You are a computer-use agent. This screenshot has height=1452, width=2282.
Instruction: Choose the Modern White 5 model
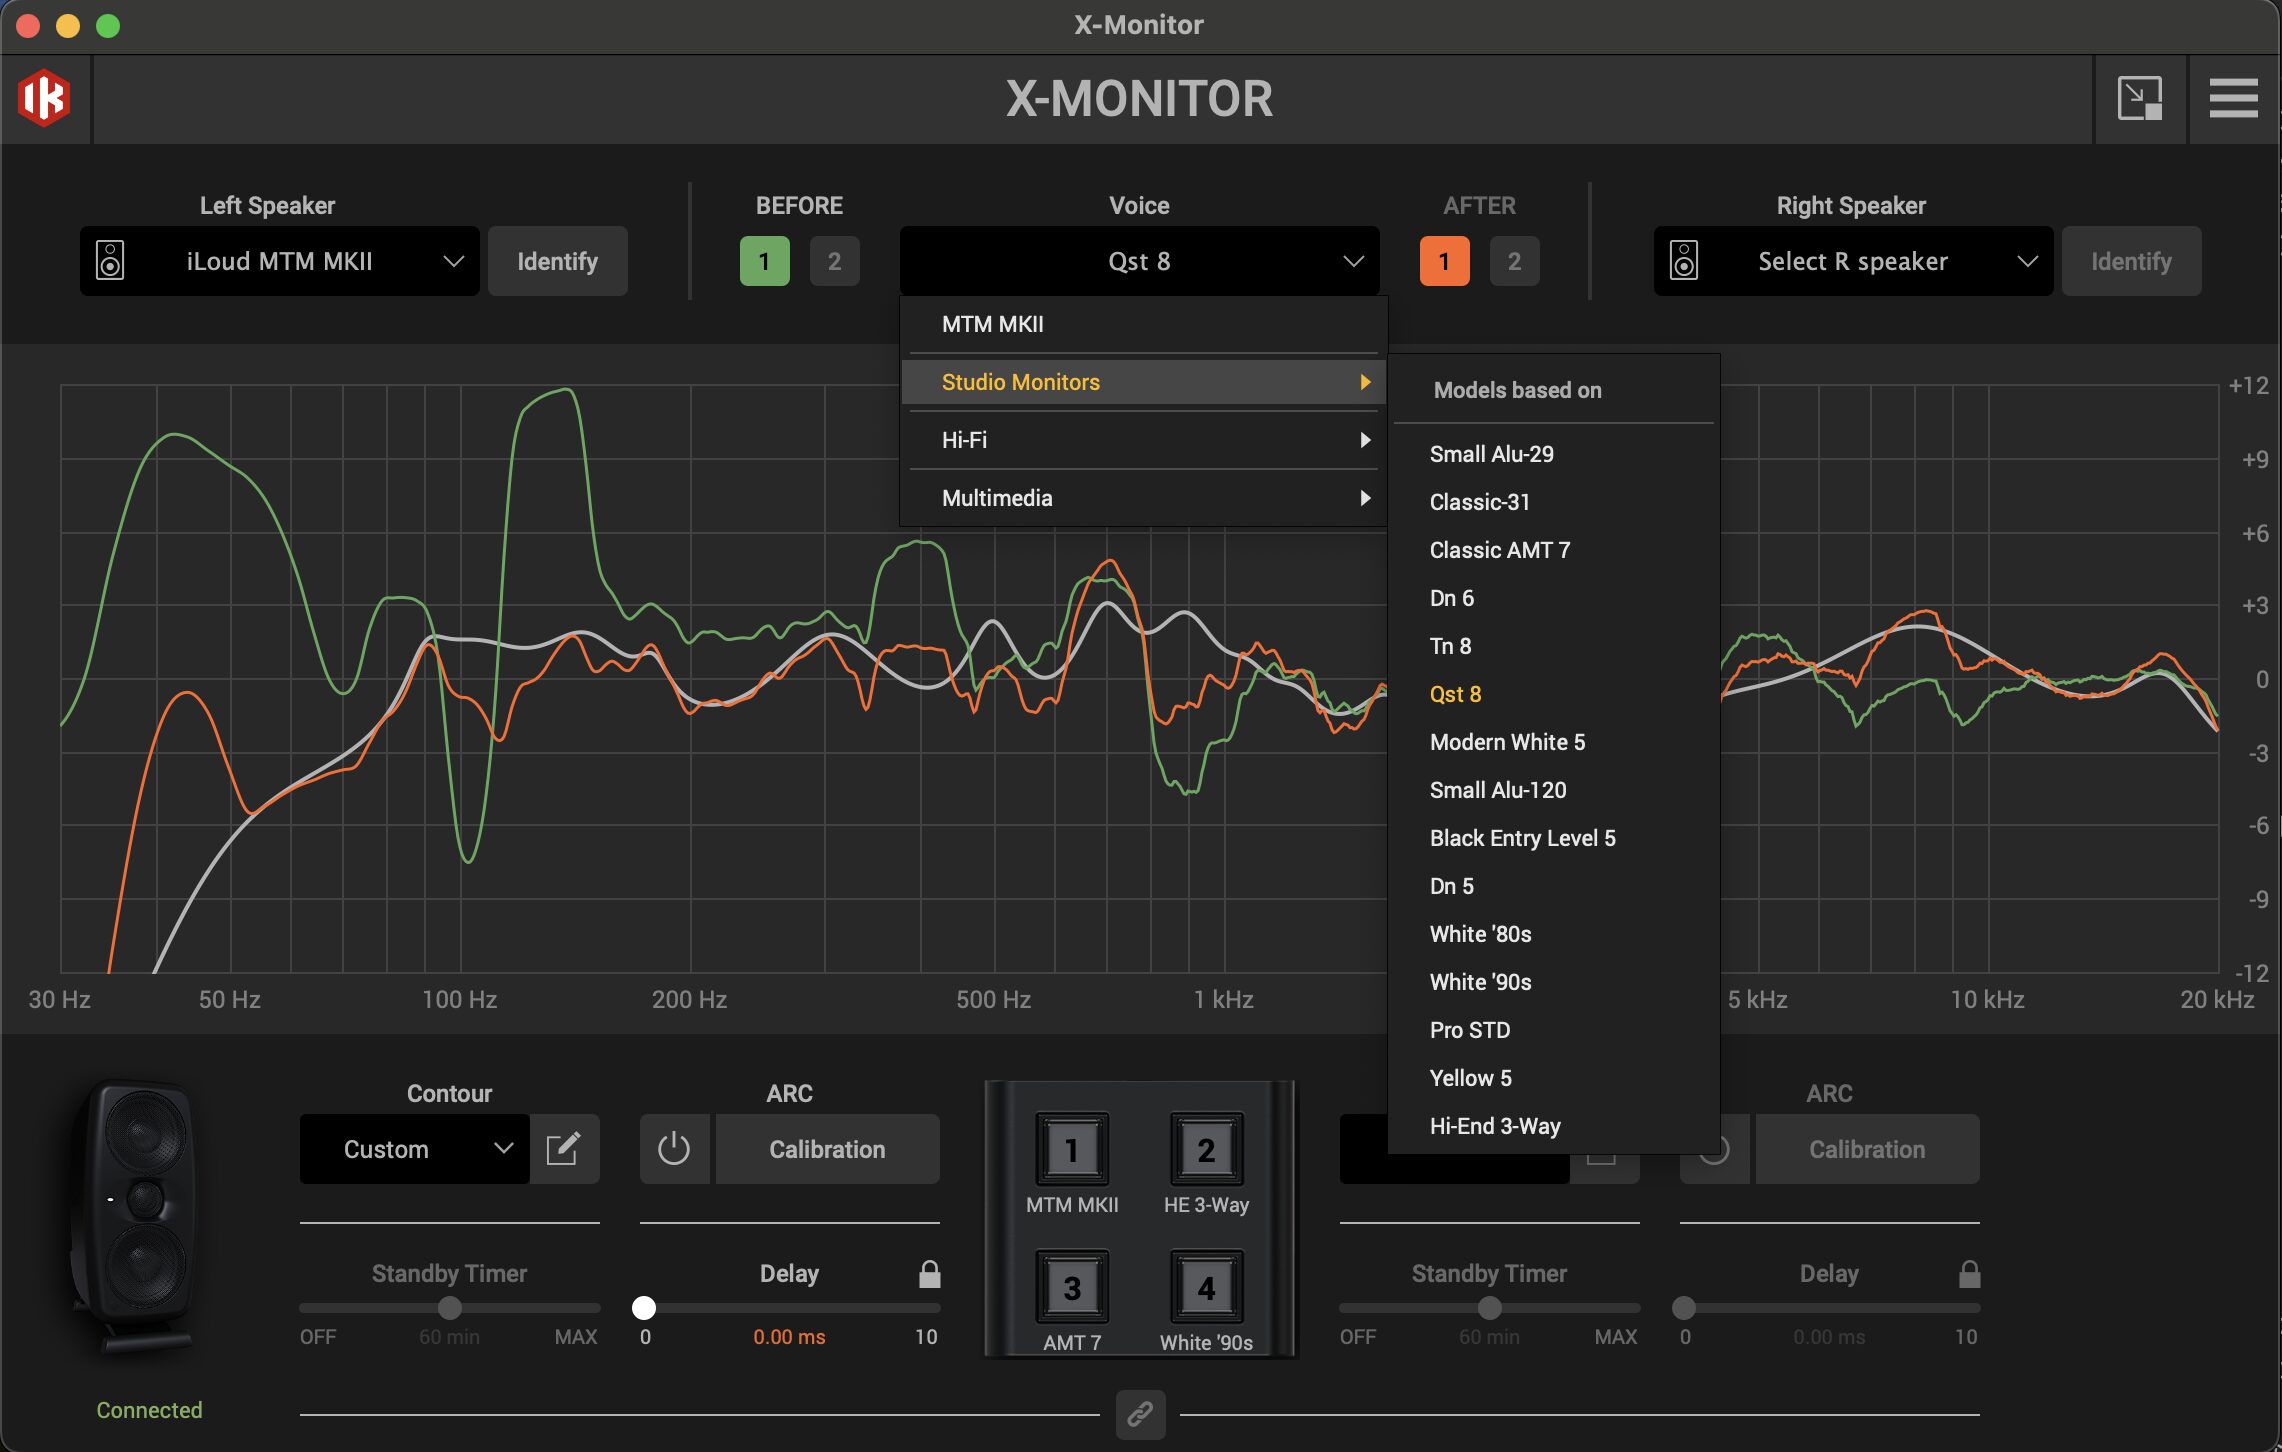pos(1554,742)
